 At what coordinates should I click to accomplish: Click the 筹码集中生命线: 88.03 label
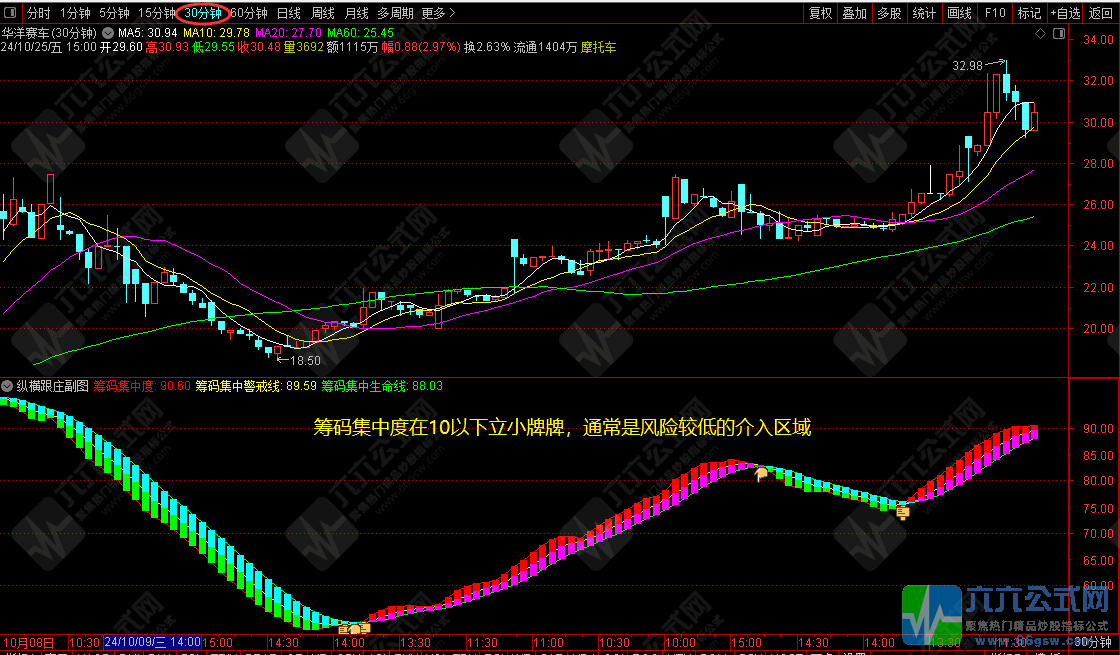[x=381, y=386]
